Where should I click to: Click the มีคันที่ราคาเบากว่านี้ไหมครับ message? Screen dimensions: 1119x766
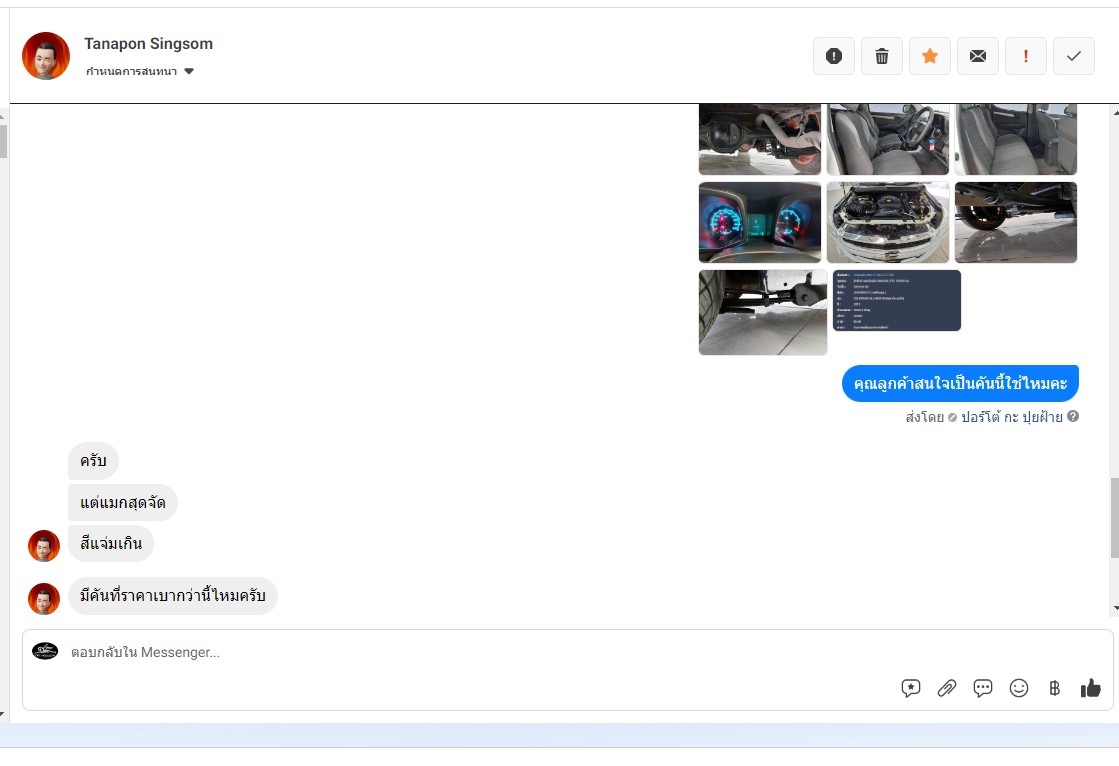point(173,596)
